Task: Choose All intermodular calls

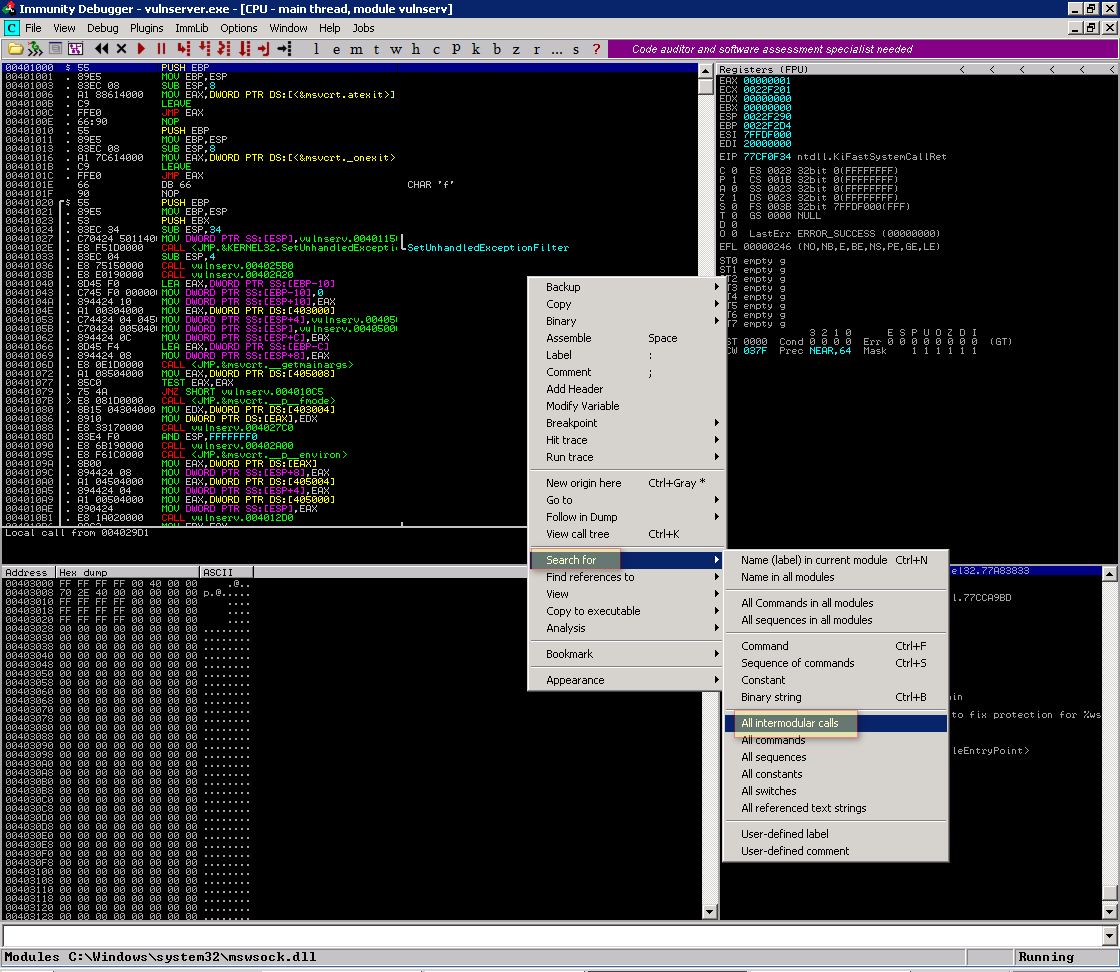Action: [836, 723]
